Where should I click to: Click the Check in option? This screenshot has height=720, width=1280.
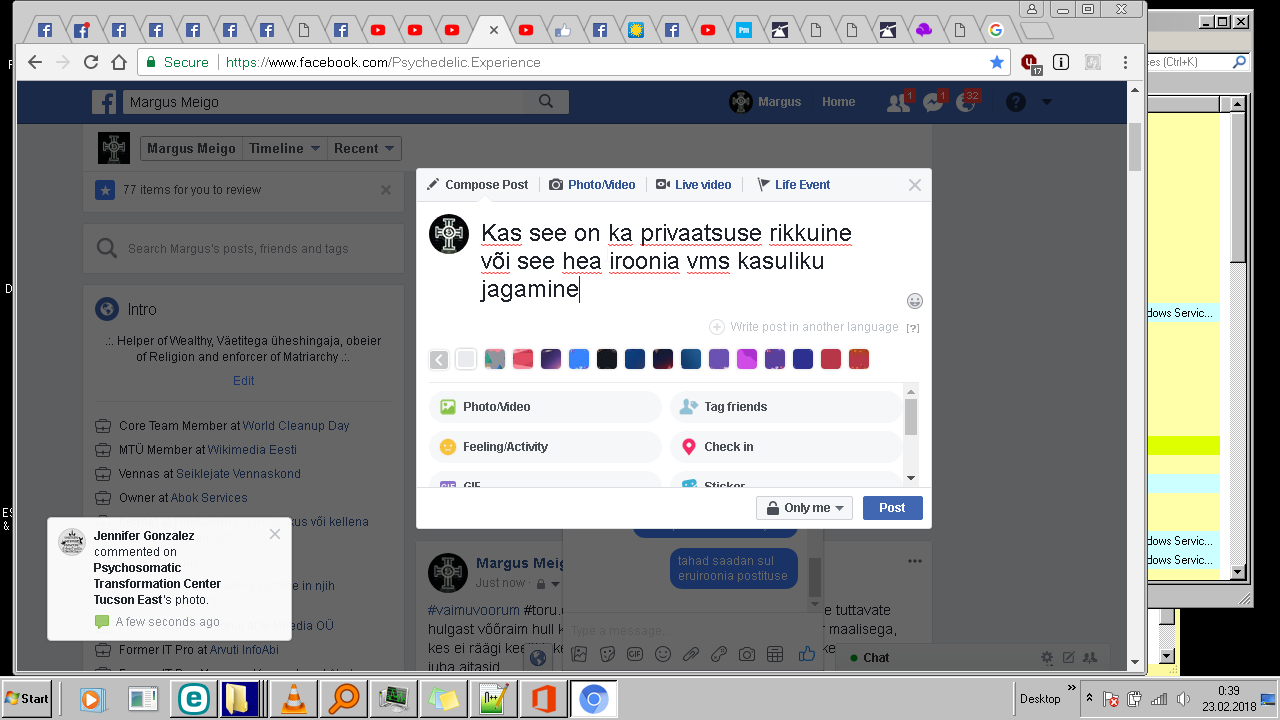click(785, 447)
